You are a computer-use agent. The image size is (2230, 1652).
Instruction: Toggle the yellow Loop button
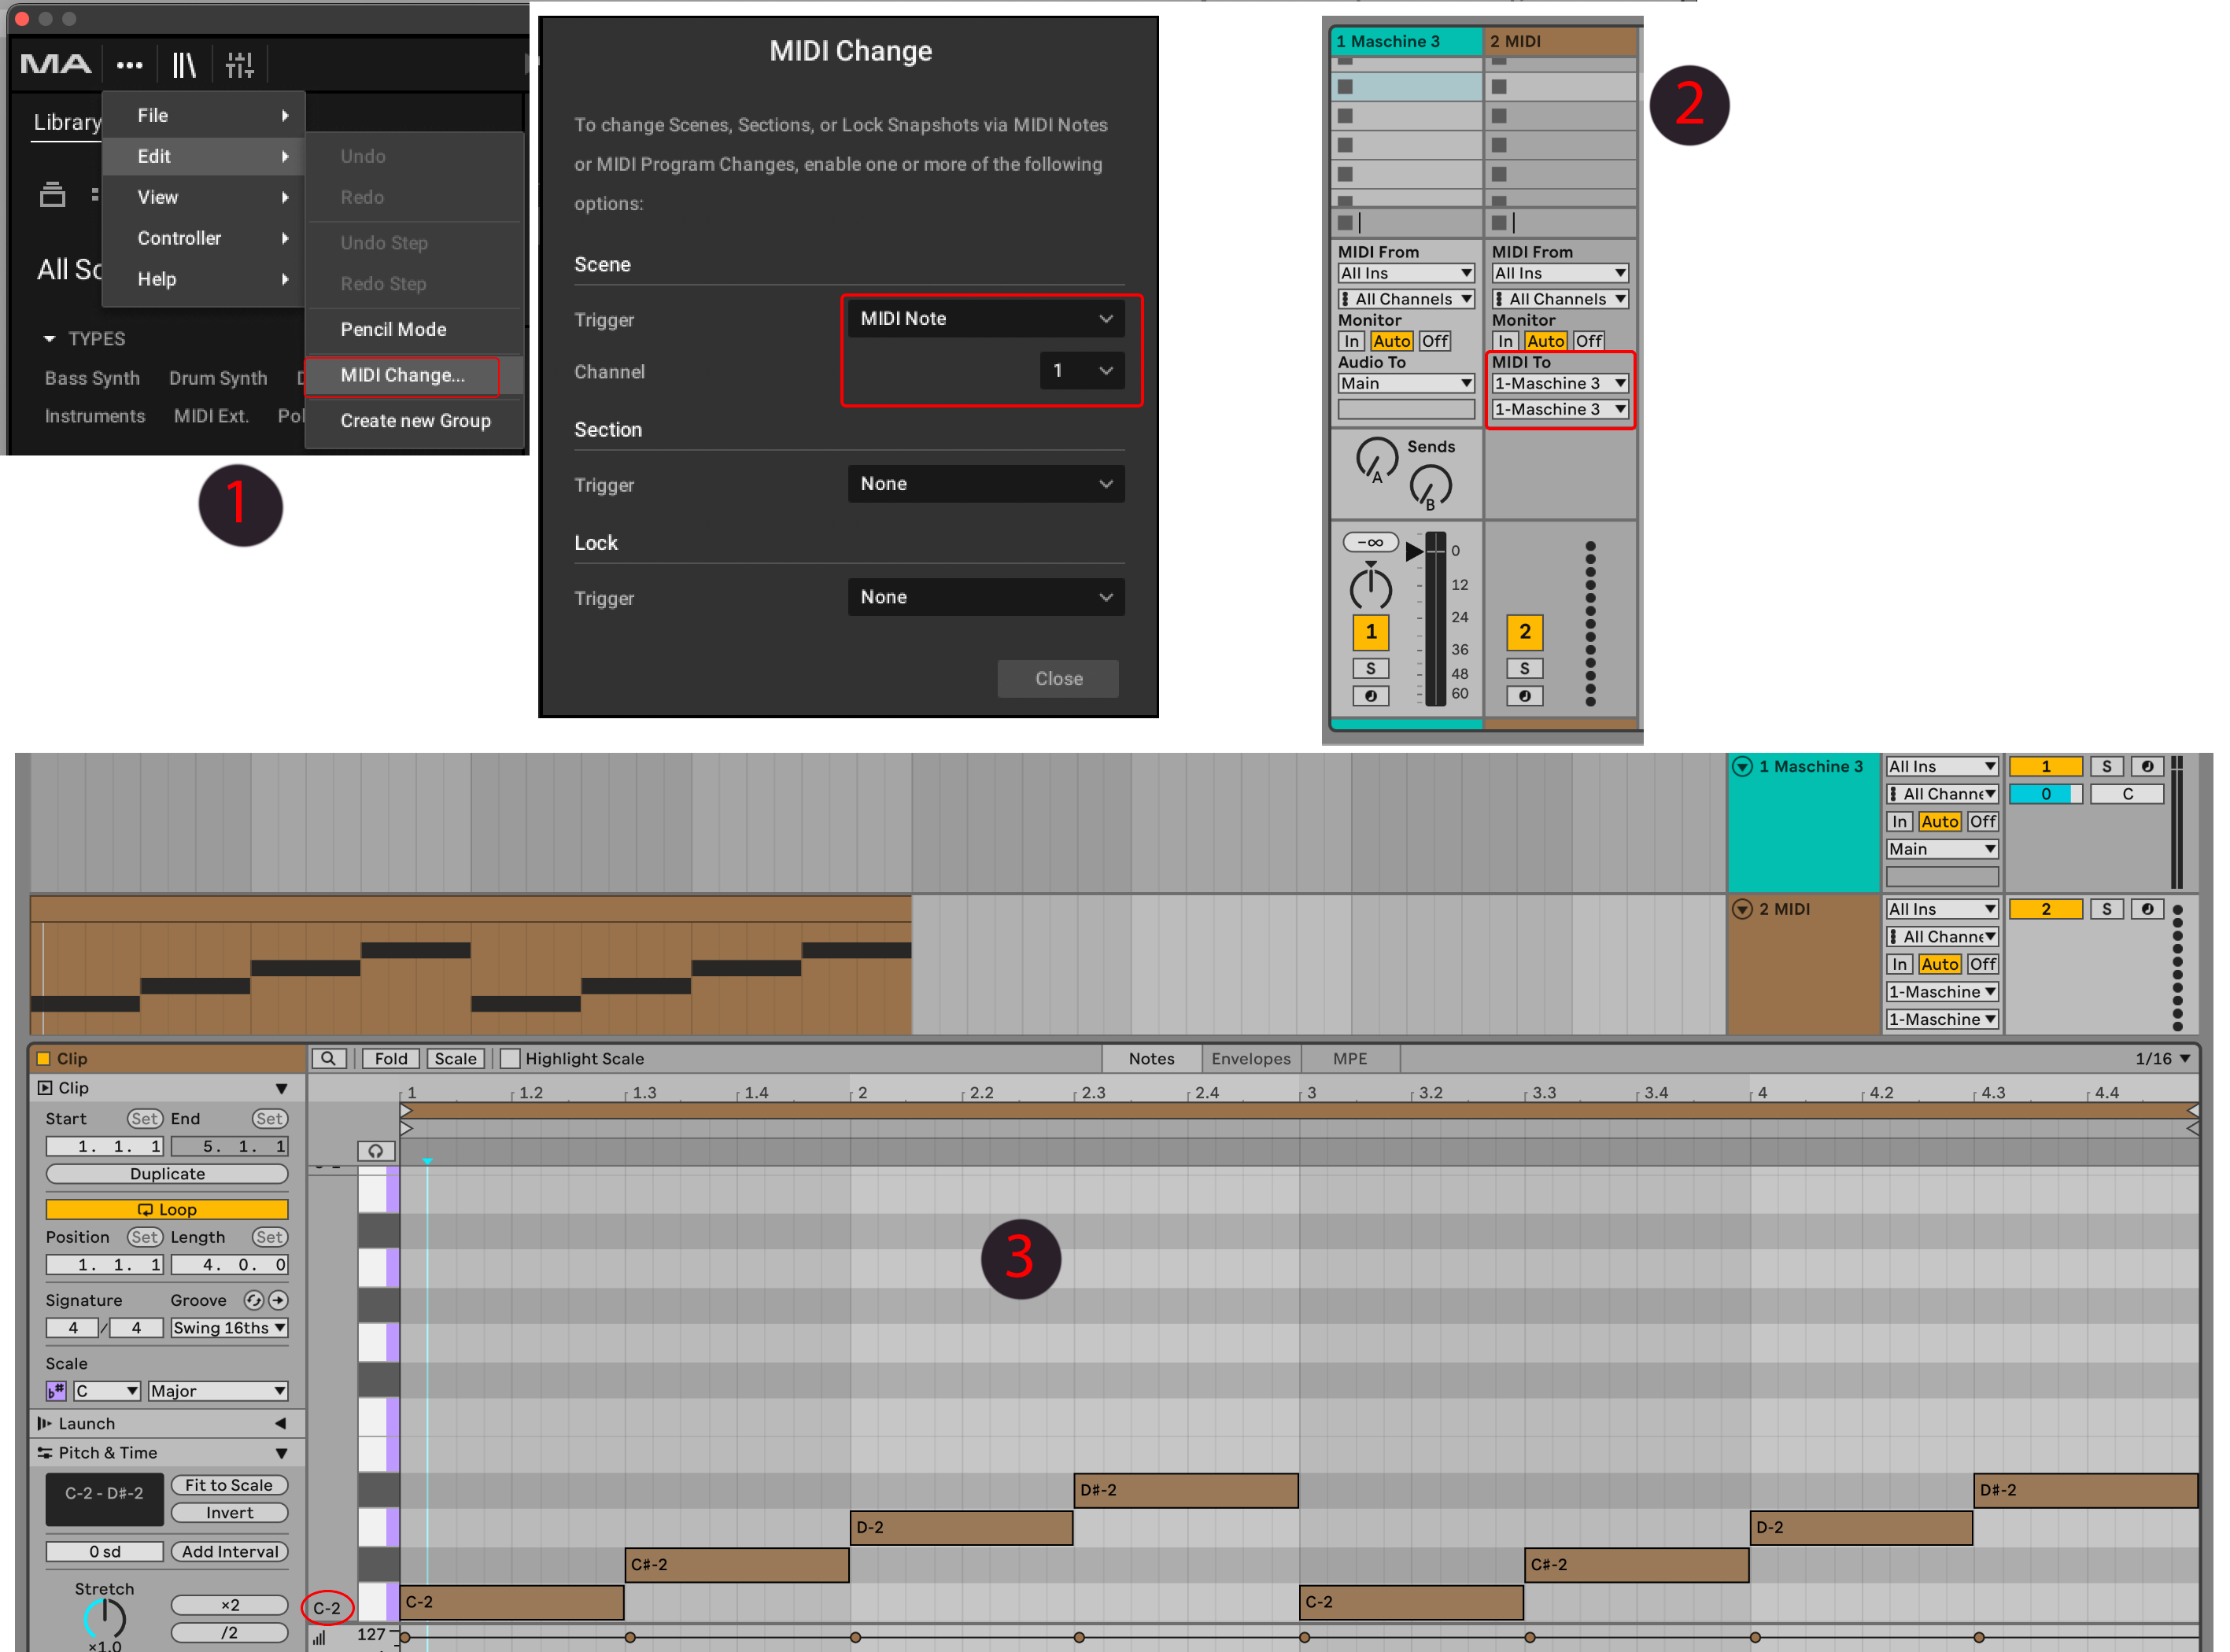pos(167,1209)
